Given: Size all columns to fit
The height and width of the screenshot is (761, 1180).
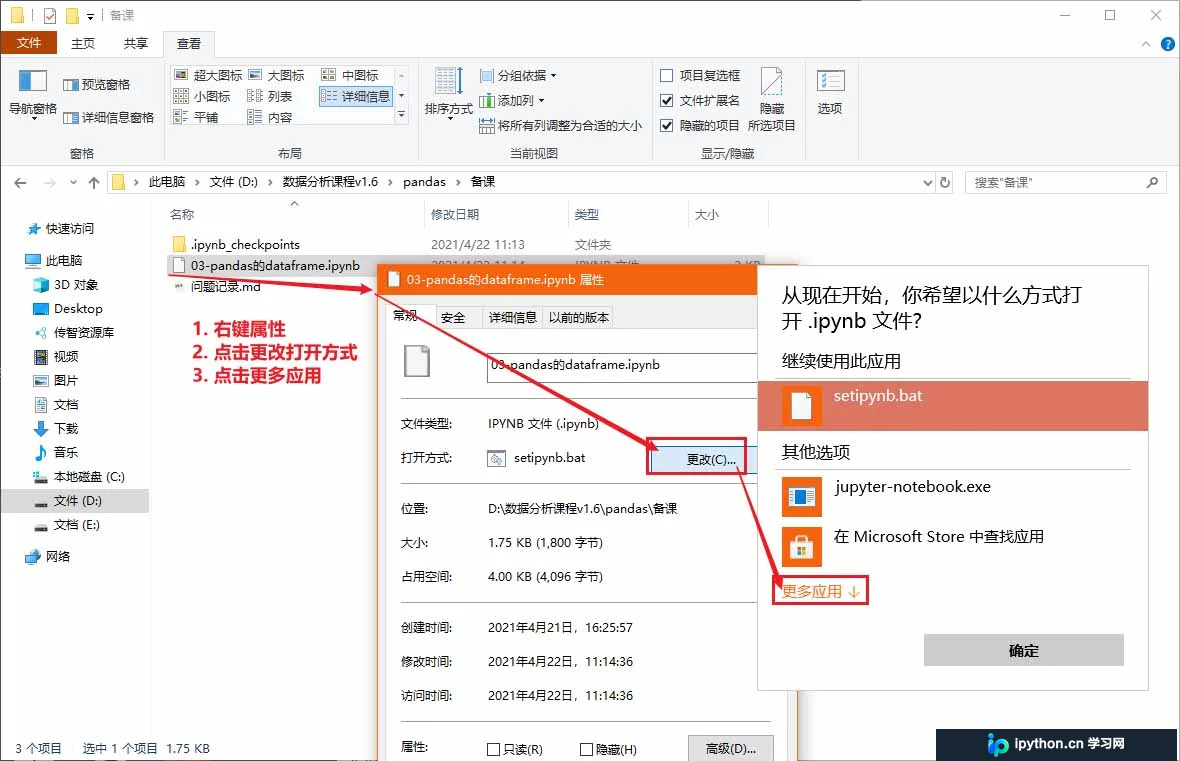Looking at the screenshot, I should pos(561,126).
